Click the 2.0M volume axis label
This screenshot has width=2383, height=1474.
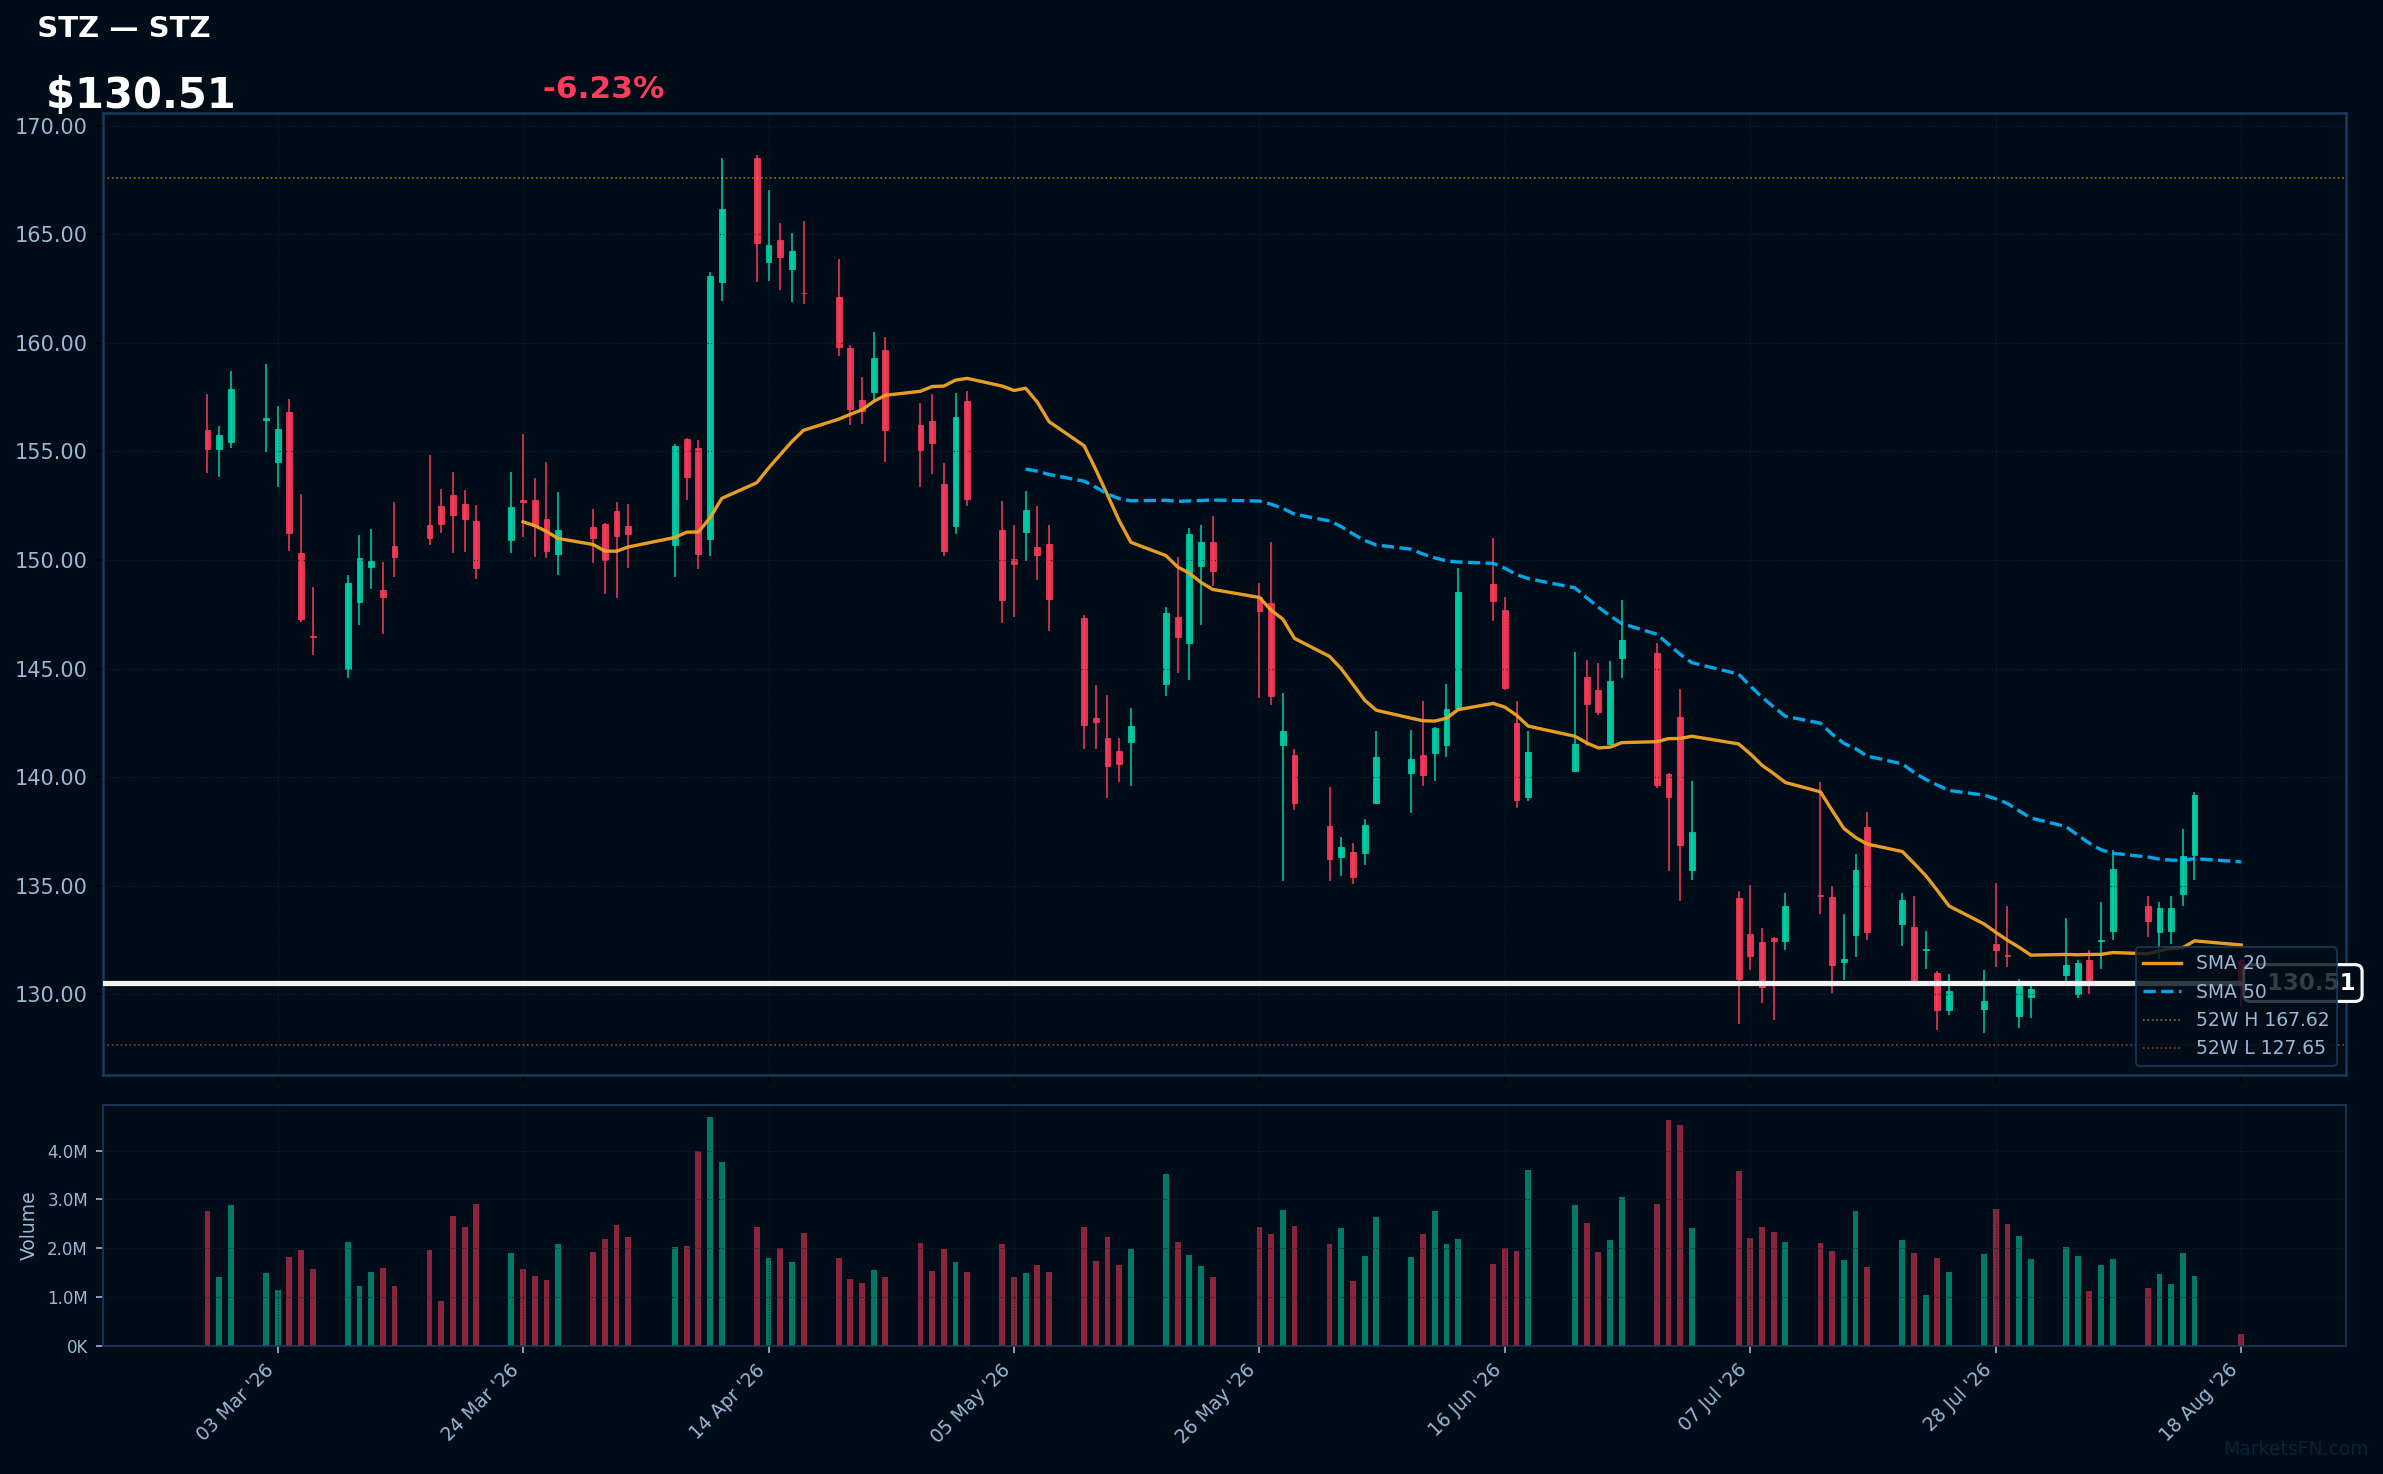click(x=68, y=1249)
